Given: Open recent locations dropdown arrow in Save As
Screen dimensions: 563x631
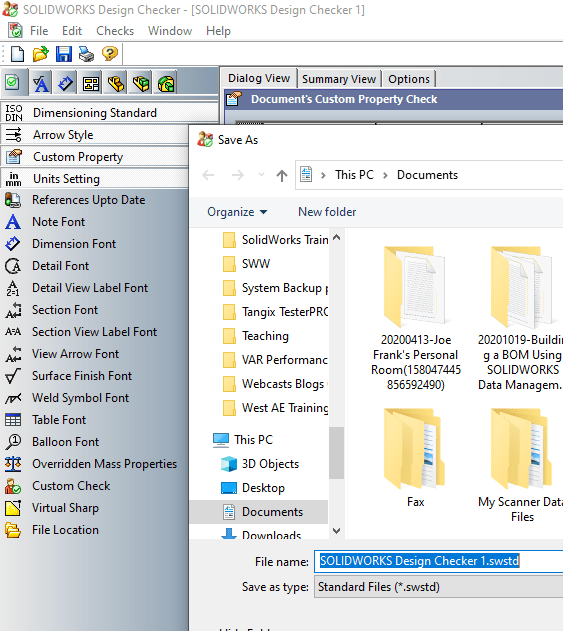Looking at the screenshot, I should (261, 175).
